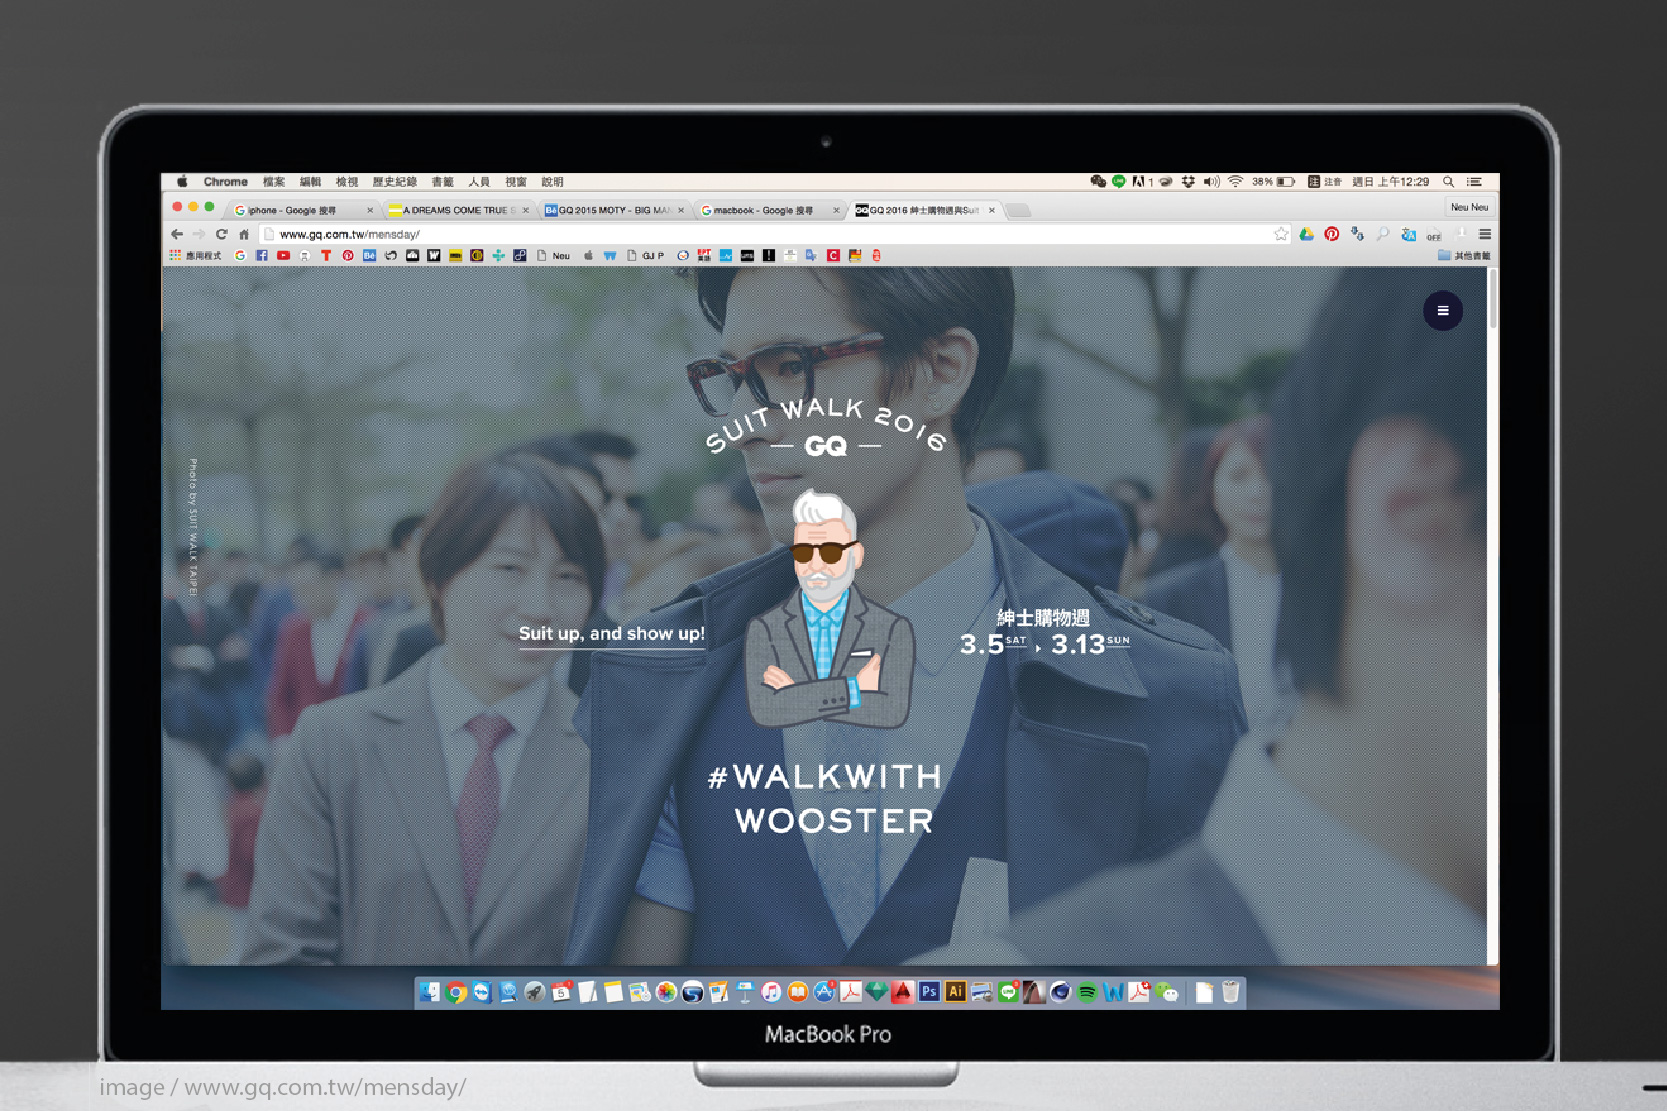Bookmark this page with the star icon
This screenshot has height=1111, width=1667.
point(1281,234)
